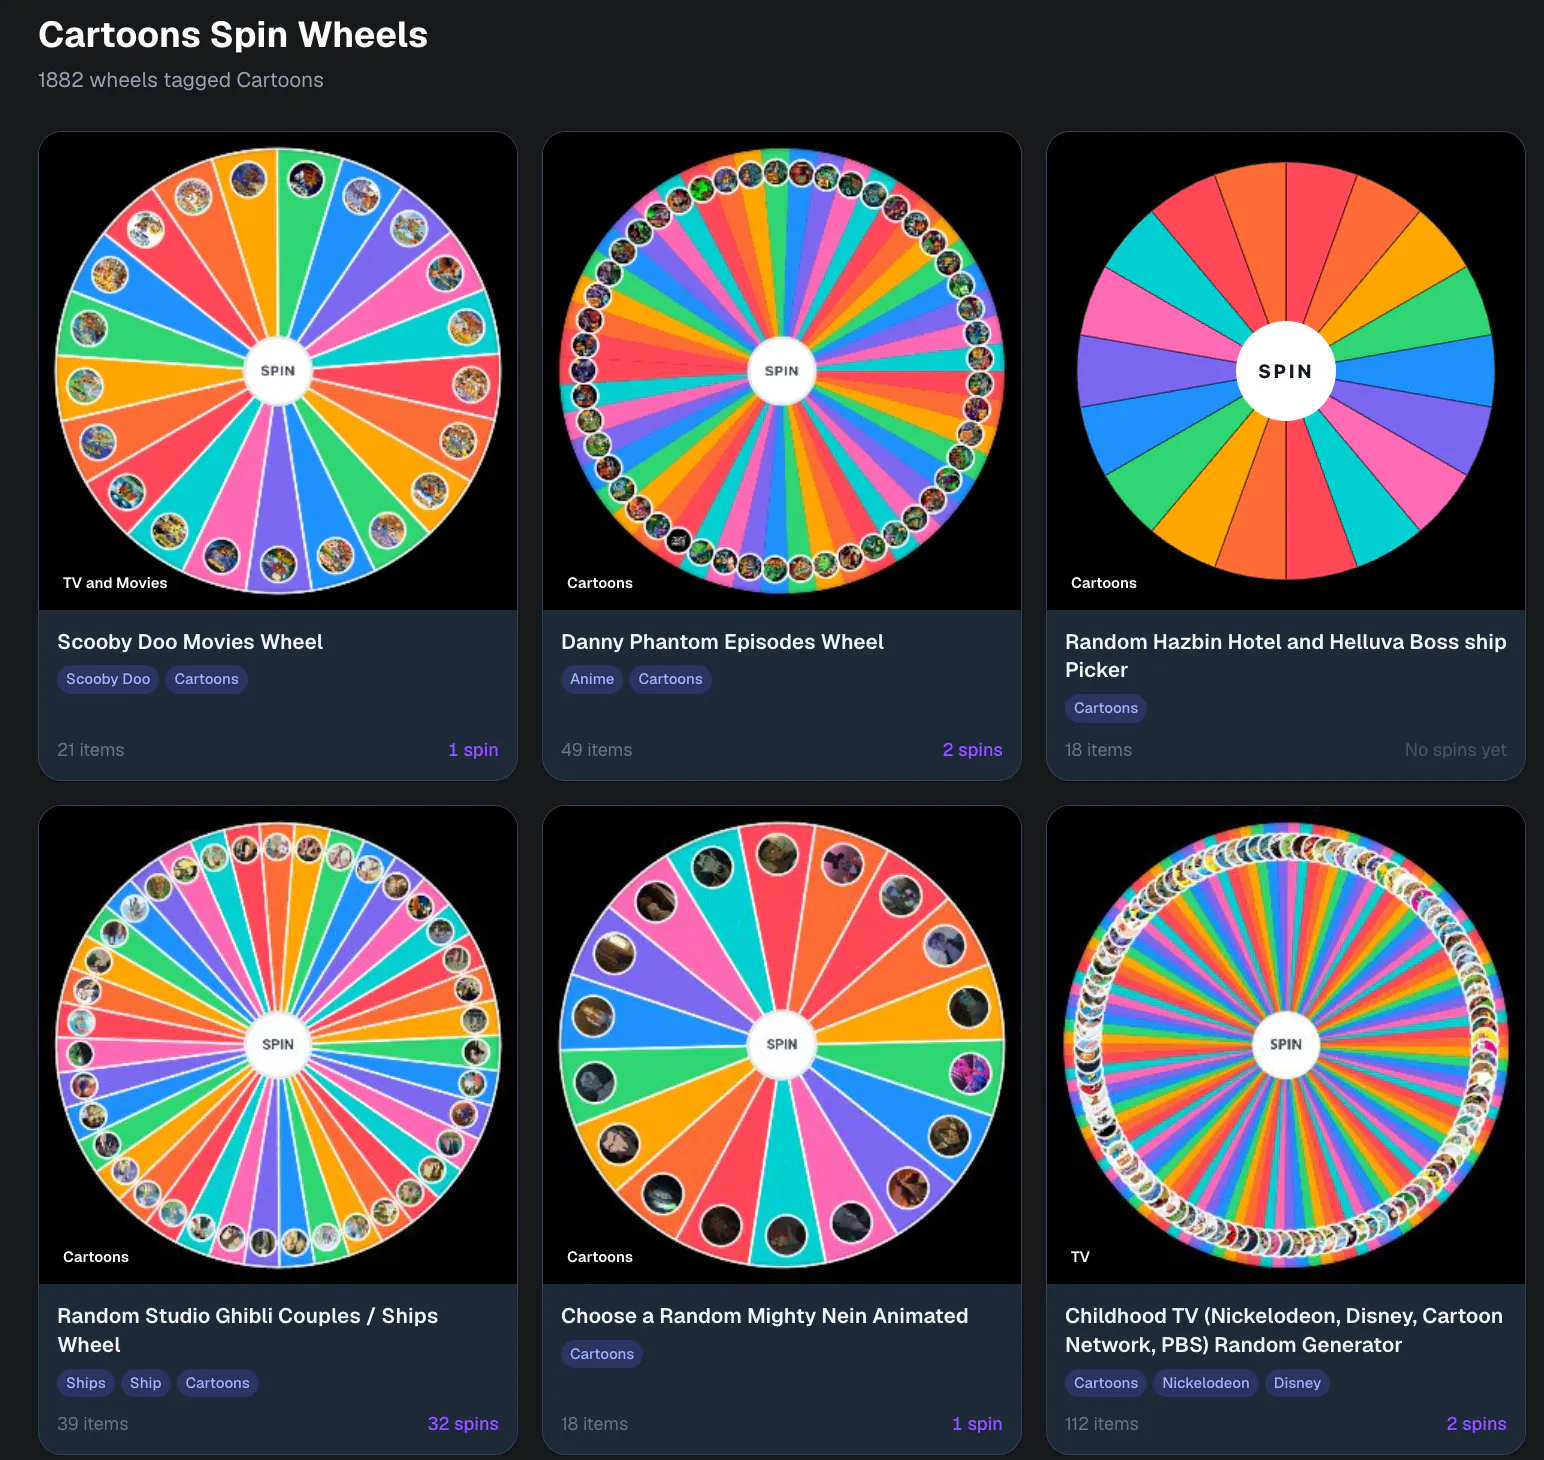Click the "21 items" count text

(91, 750)
